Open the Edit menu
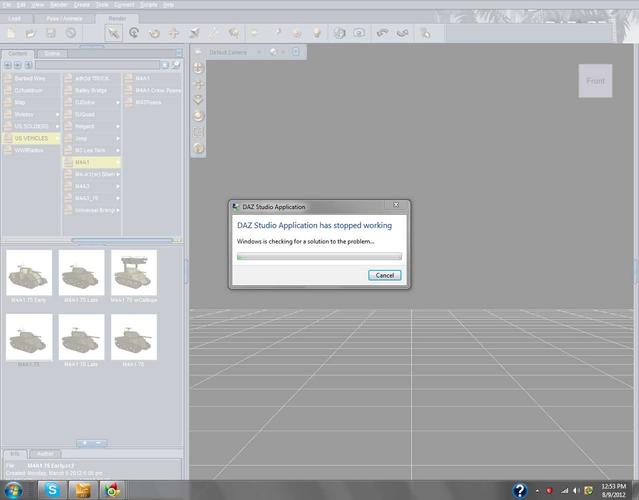Viewport: 639px width, 500px height. (21, 5)
